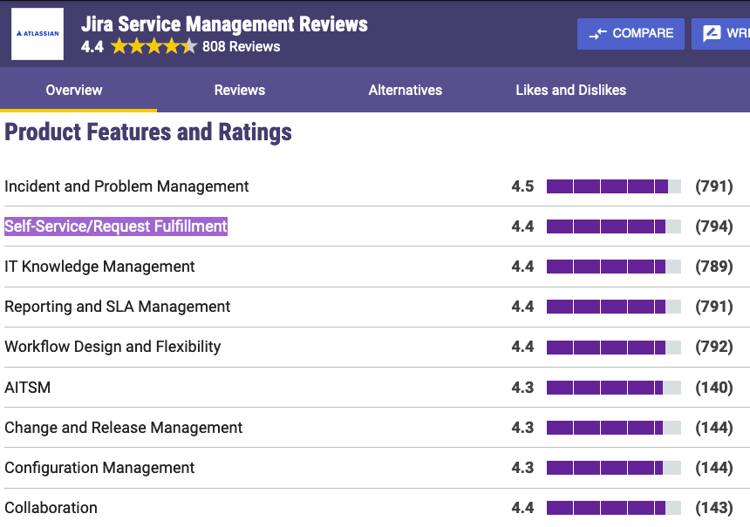Select the IT Knowledge Management label

click(99, 266)
